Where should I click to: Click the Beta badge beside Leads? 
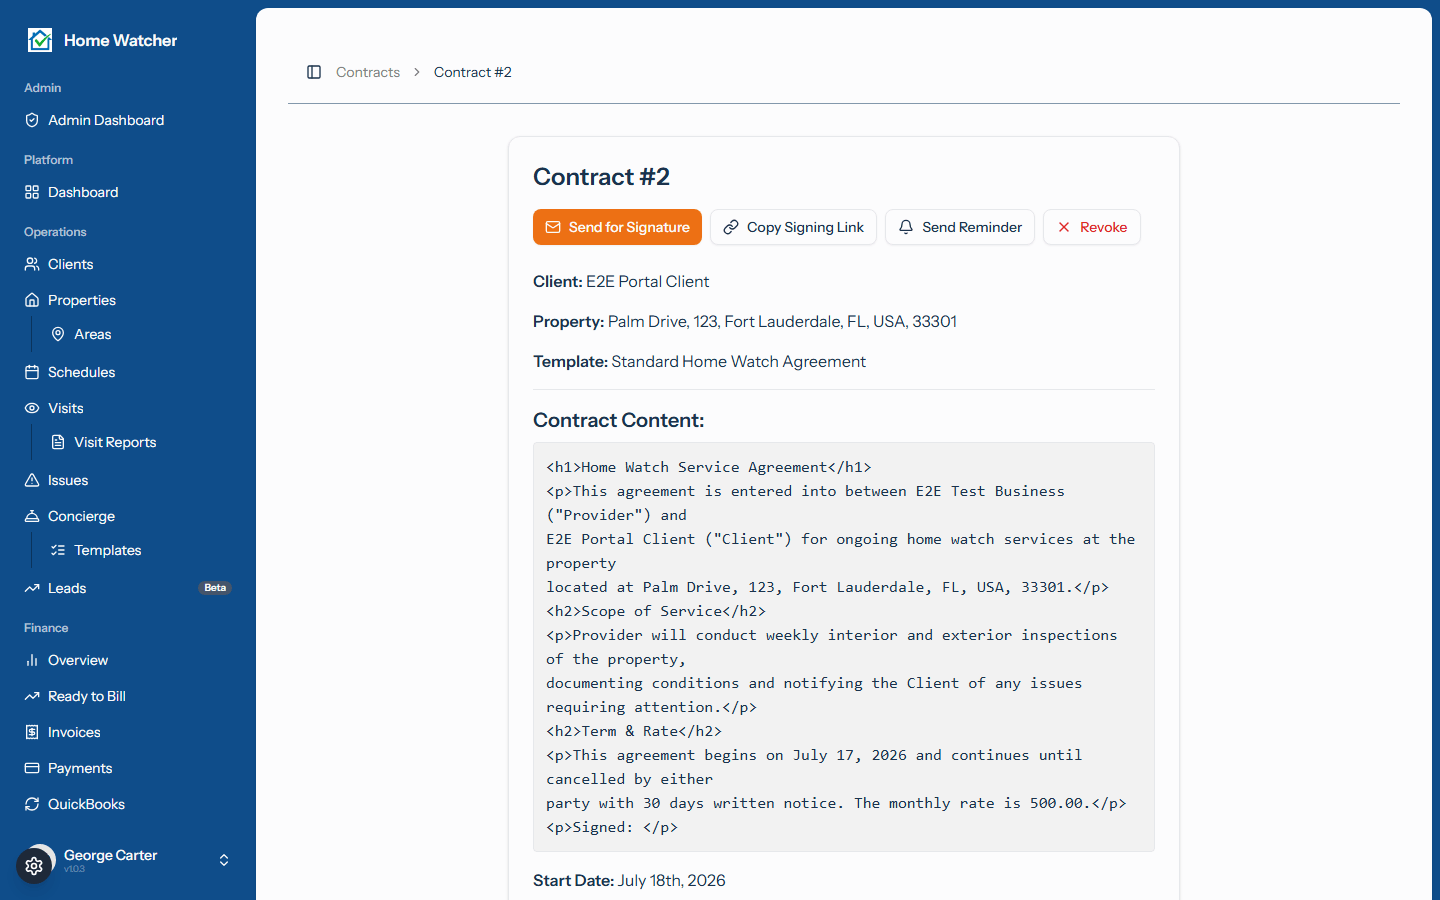[x=215, y=588]
